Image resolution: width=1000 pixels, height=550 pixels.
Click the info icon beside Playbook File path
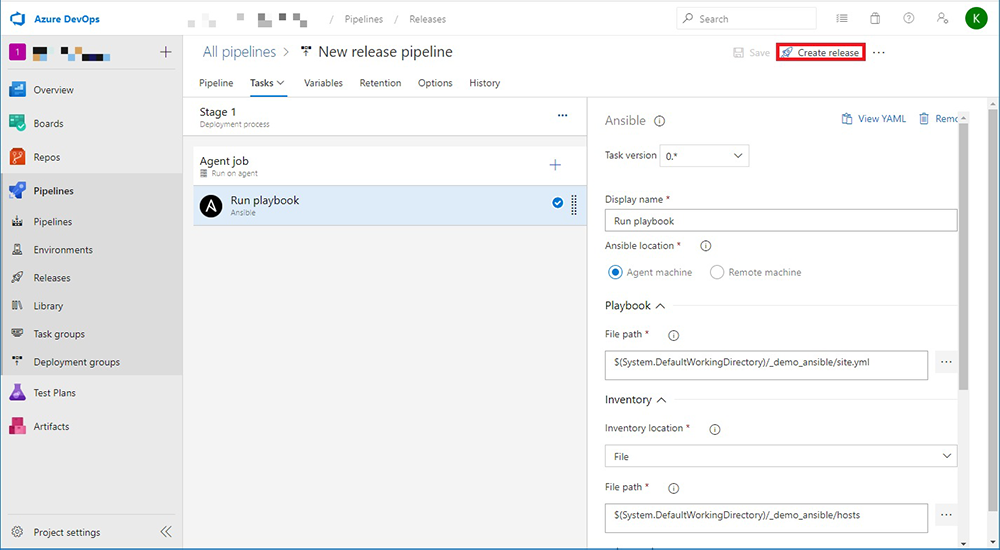point(673,335)
